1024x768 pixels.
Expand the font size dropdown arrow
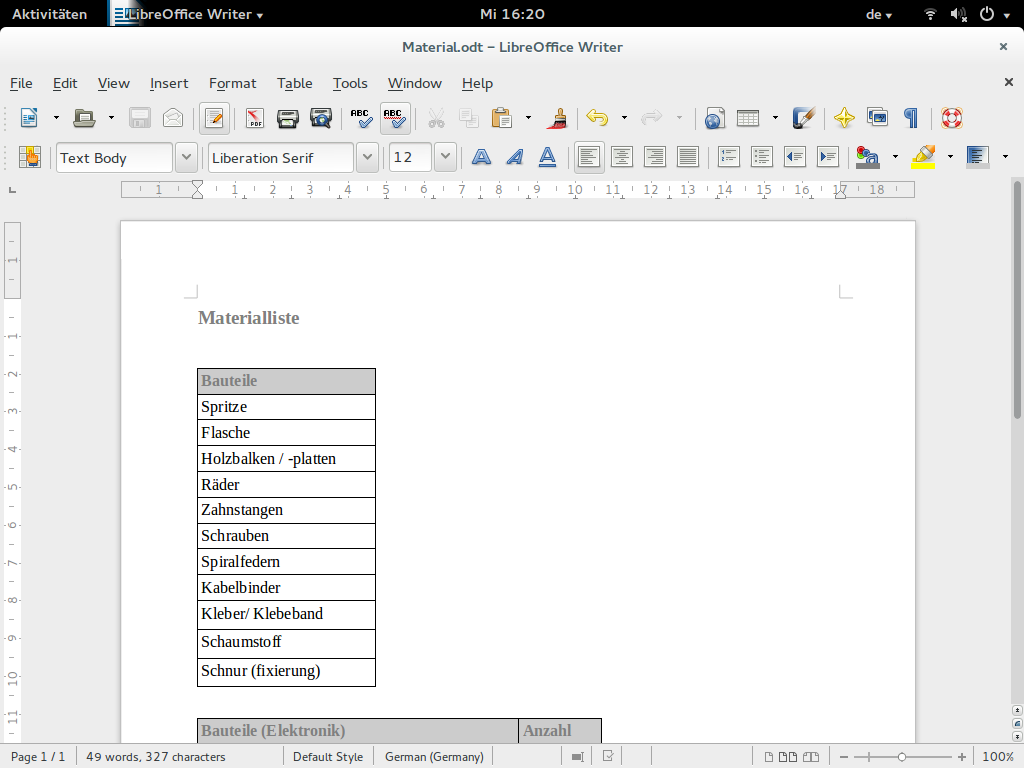coord(445,157)
